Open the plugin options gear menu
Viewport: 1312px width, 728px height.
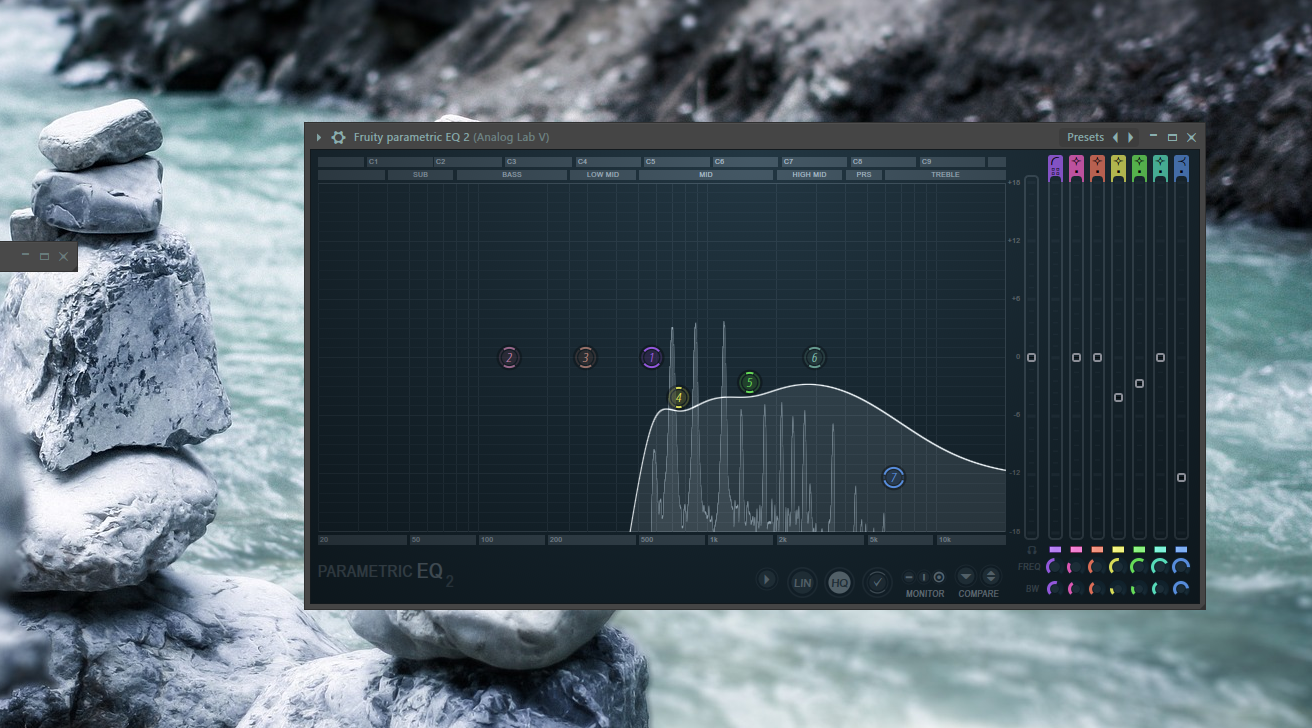point(338,137)
